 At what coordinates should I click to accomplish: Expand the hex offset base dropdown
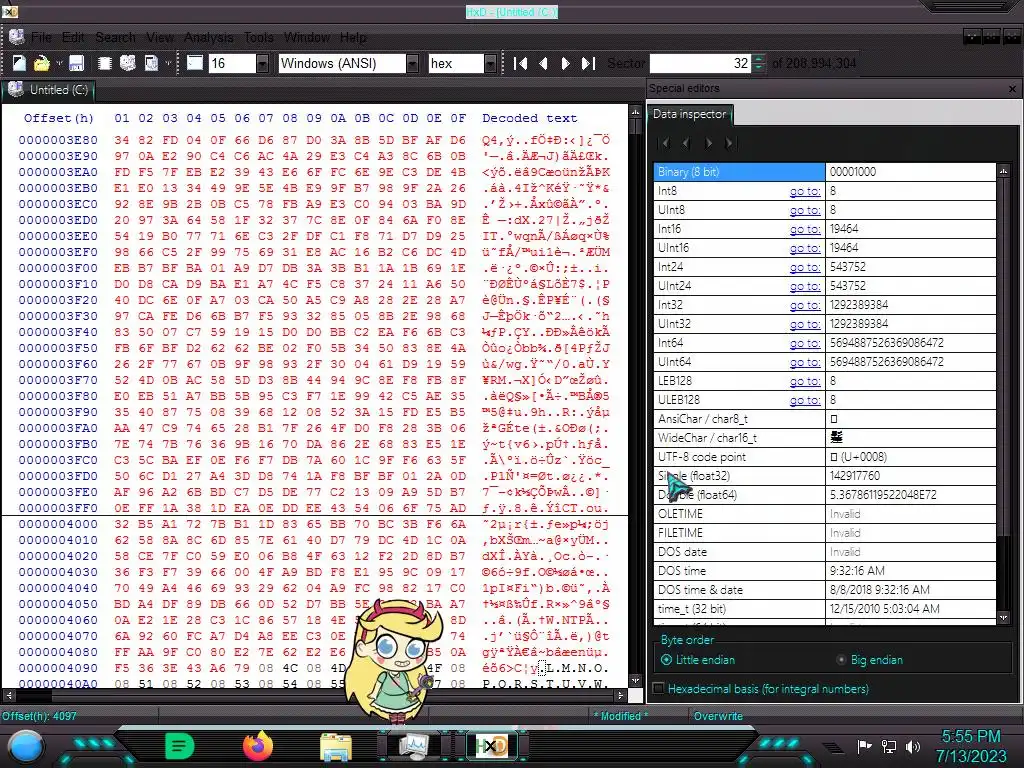coord(490,63)
